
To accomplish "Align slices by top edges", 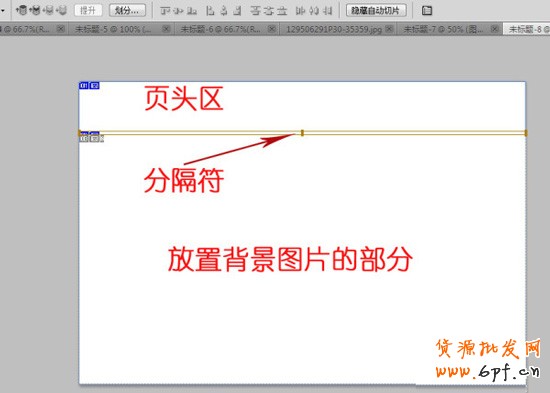I will point(165,11).
